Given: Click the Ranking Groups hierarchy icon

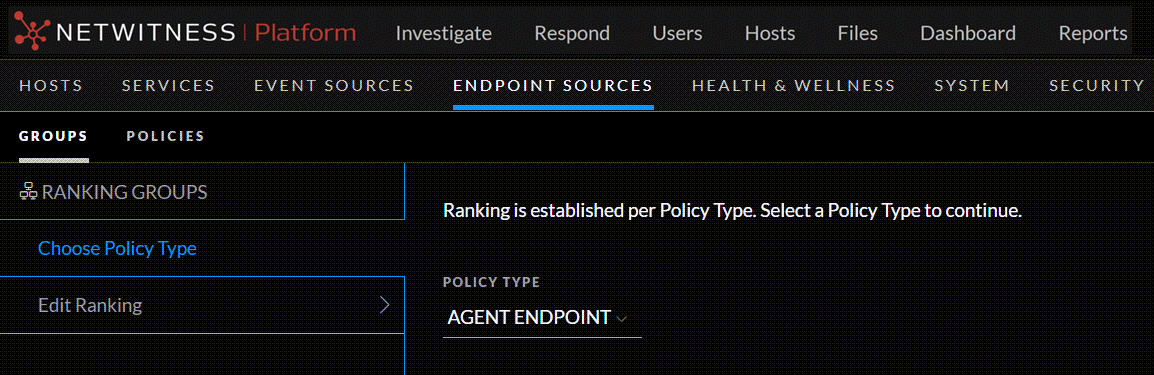Looking at the screenshot, I should (29, 193).
